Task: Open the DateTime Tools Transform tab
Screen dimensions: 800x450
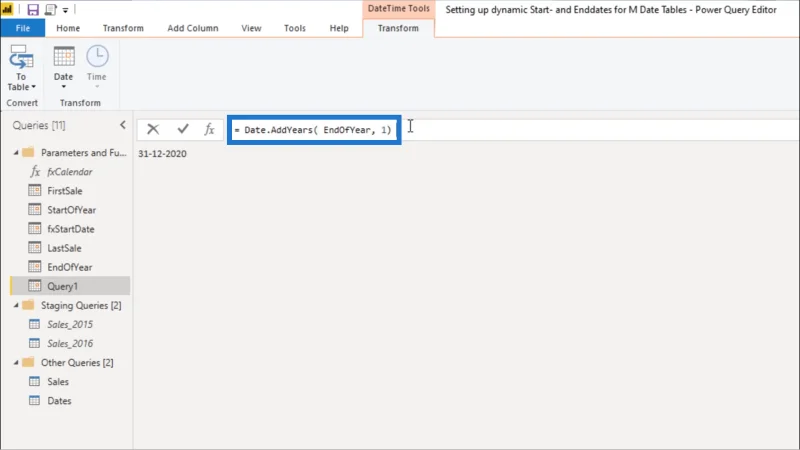Action: 398,28
